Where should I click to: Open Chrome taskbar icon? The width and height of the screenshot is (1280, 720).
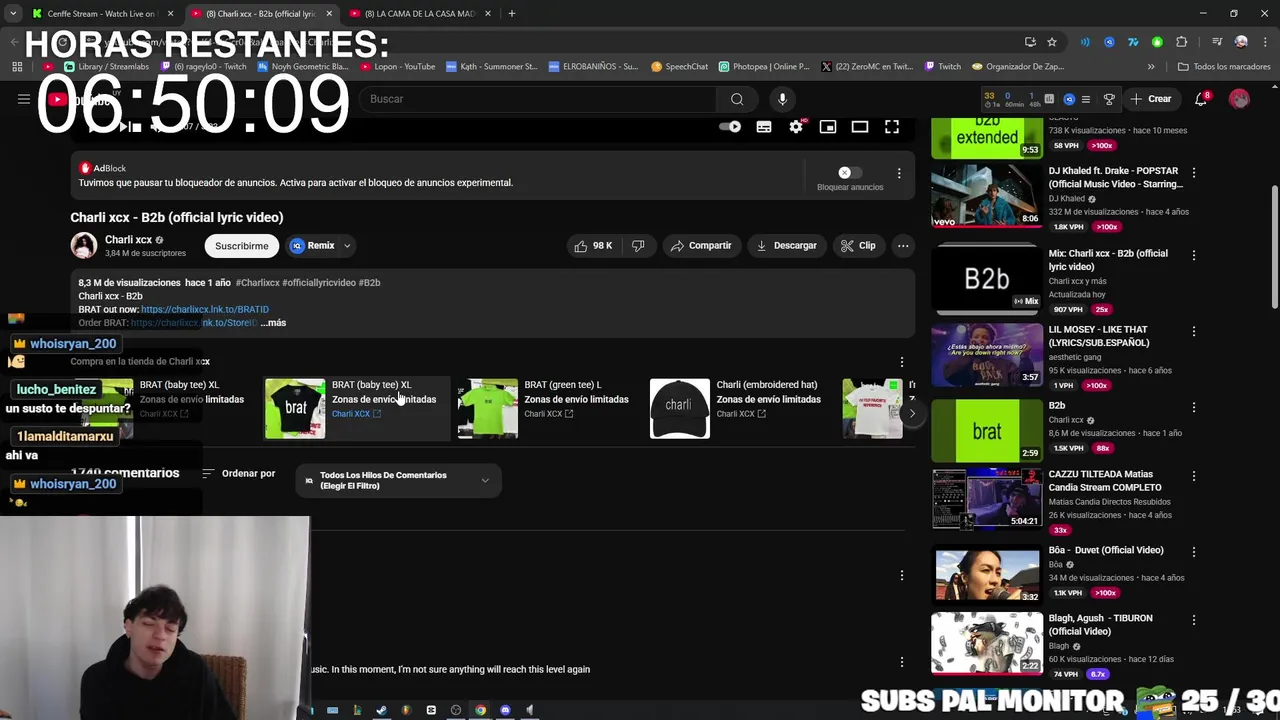coord(480,710)
